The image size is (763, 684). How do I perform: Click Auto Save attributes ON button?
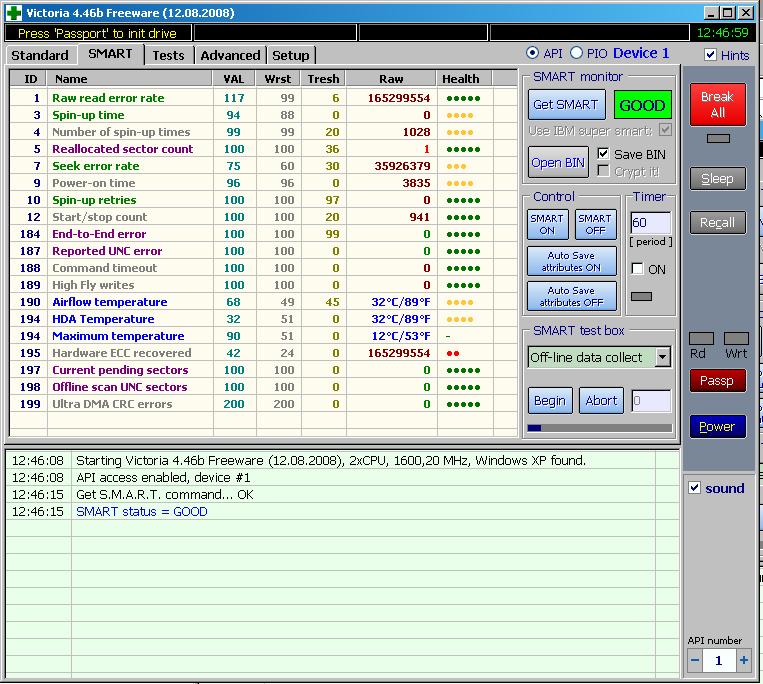[x=571, y=261]
